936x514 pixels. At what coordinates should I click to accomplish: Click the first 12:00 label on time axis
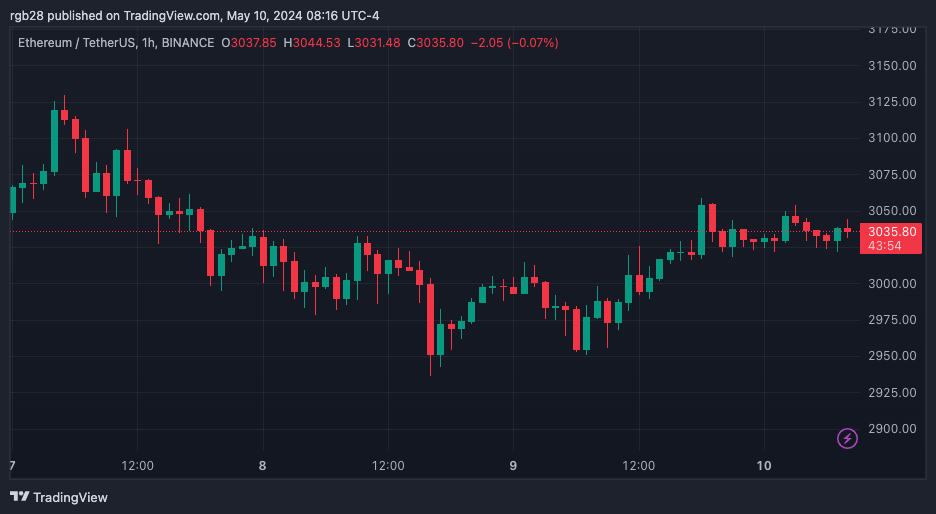(137, 466)
